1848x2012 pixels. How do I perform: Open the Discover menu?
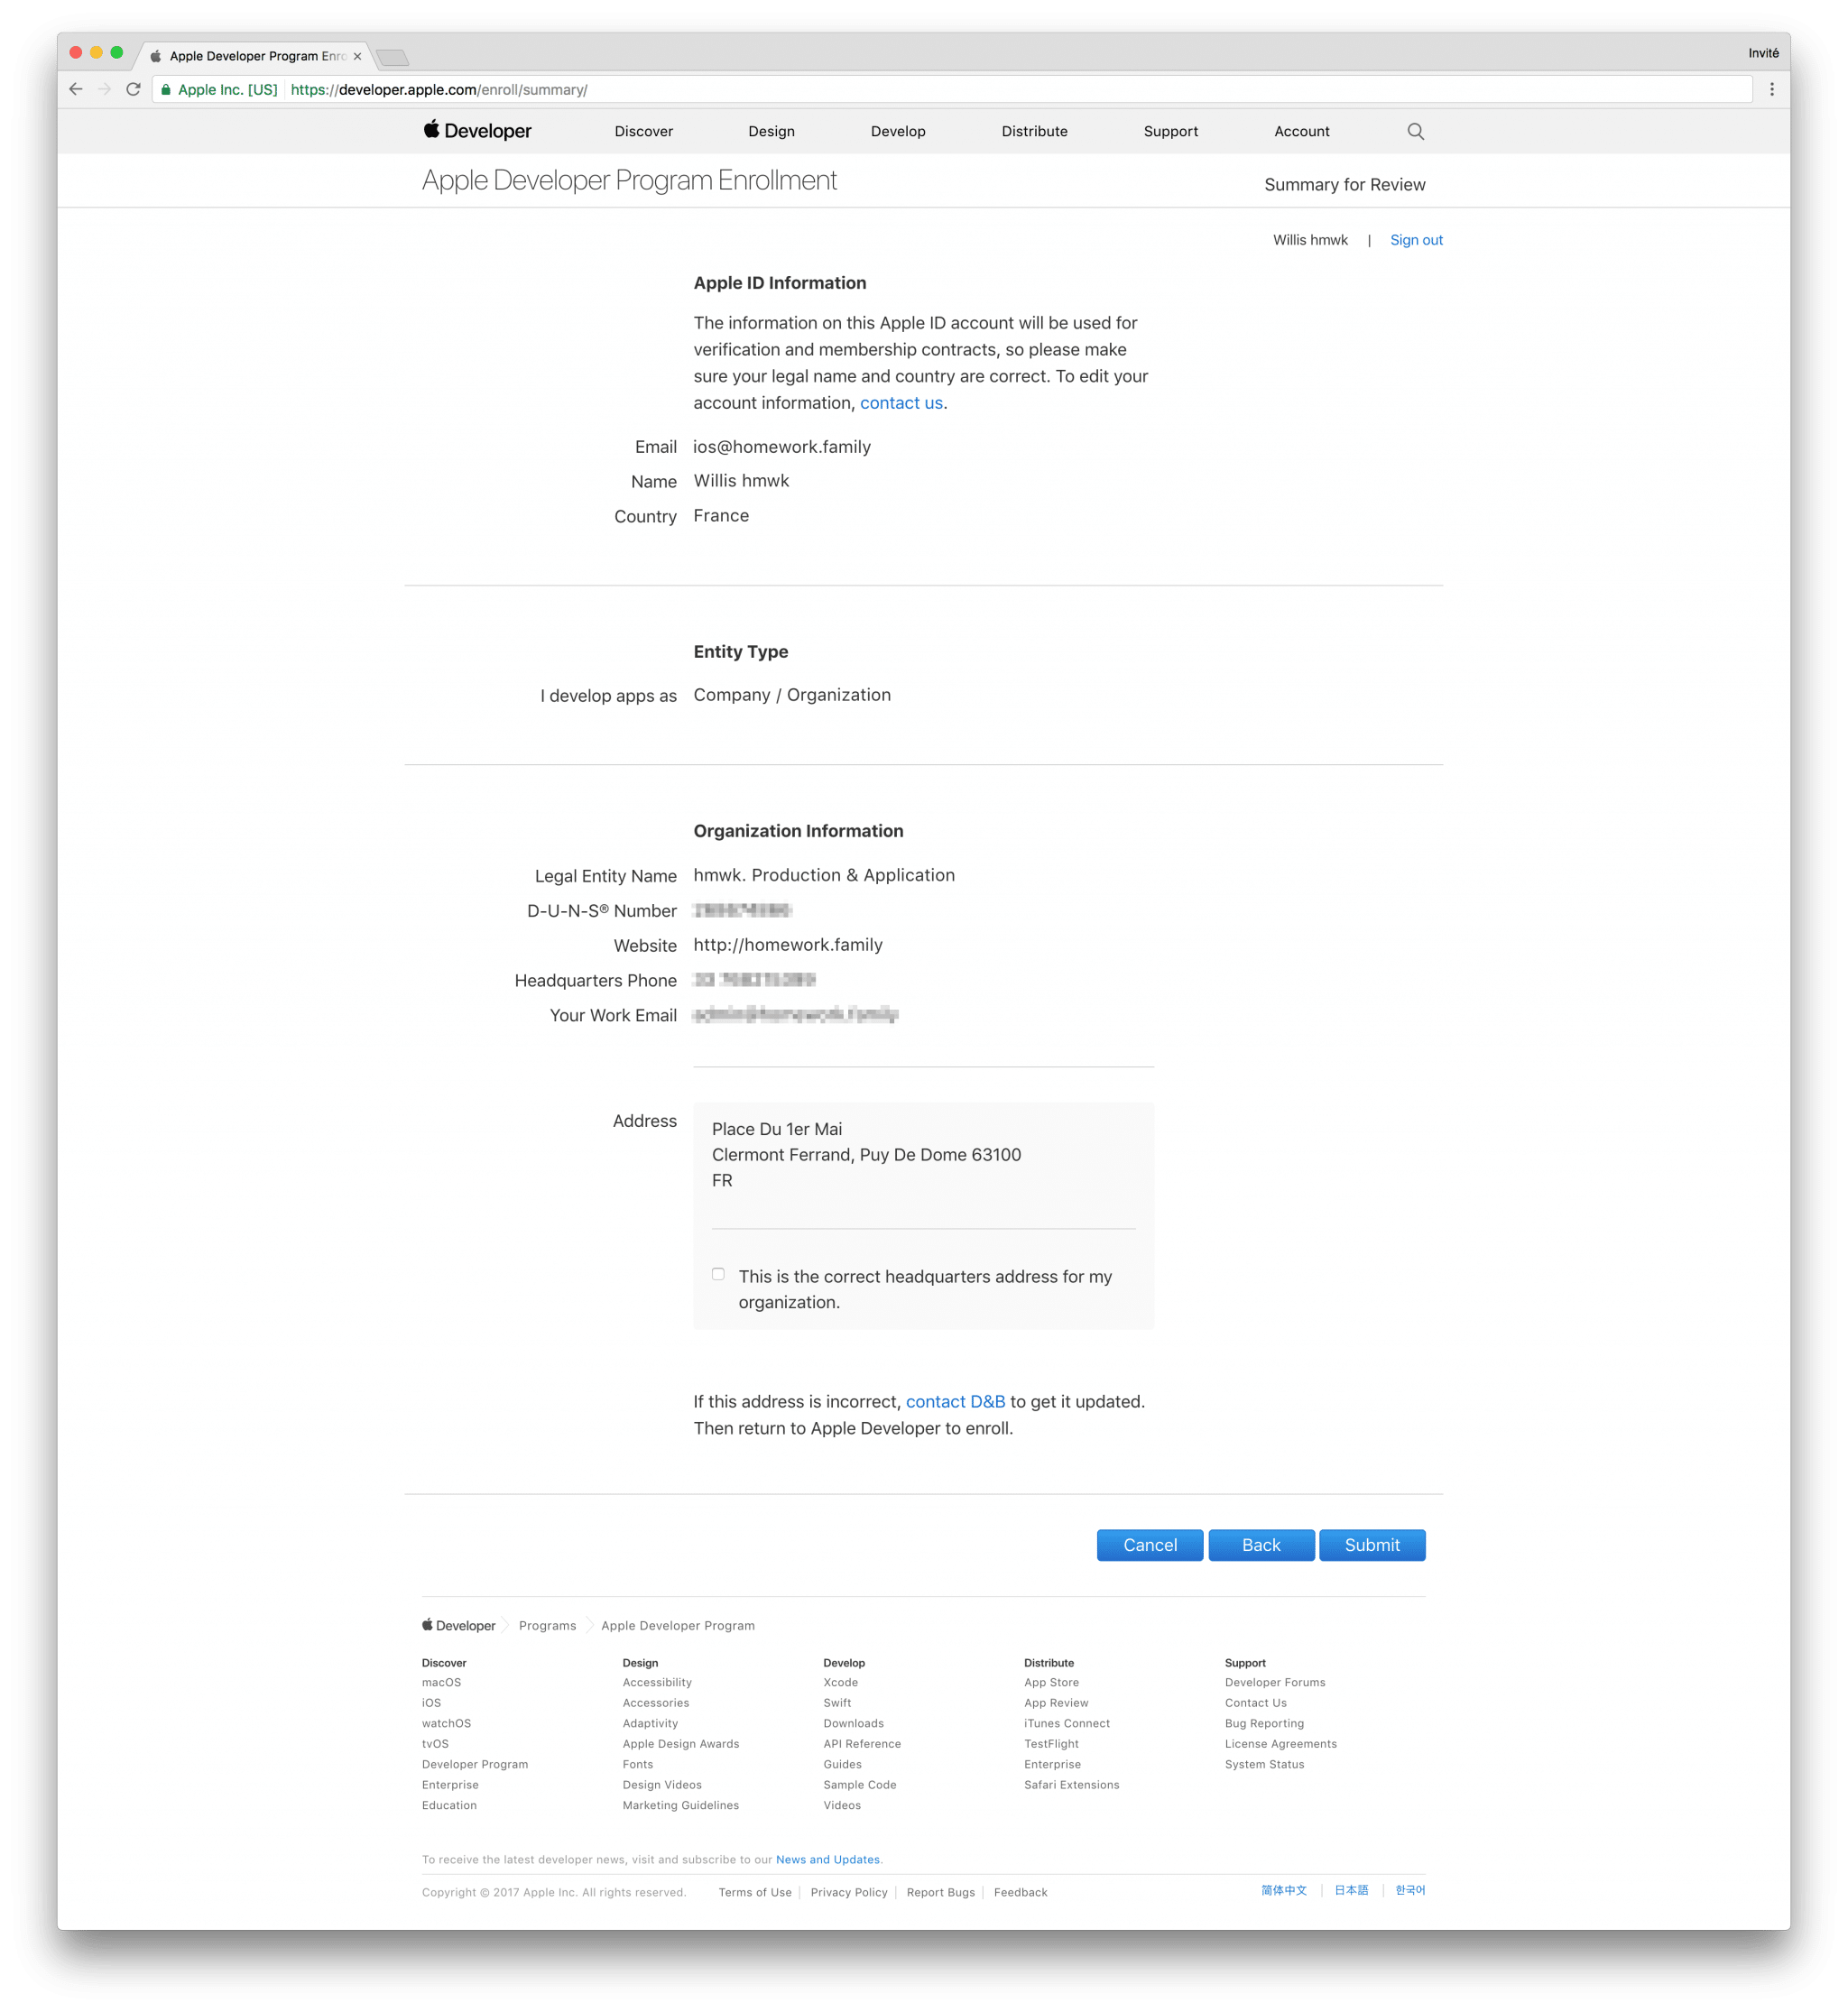click(643, 131)
